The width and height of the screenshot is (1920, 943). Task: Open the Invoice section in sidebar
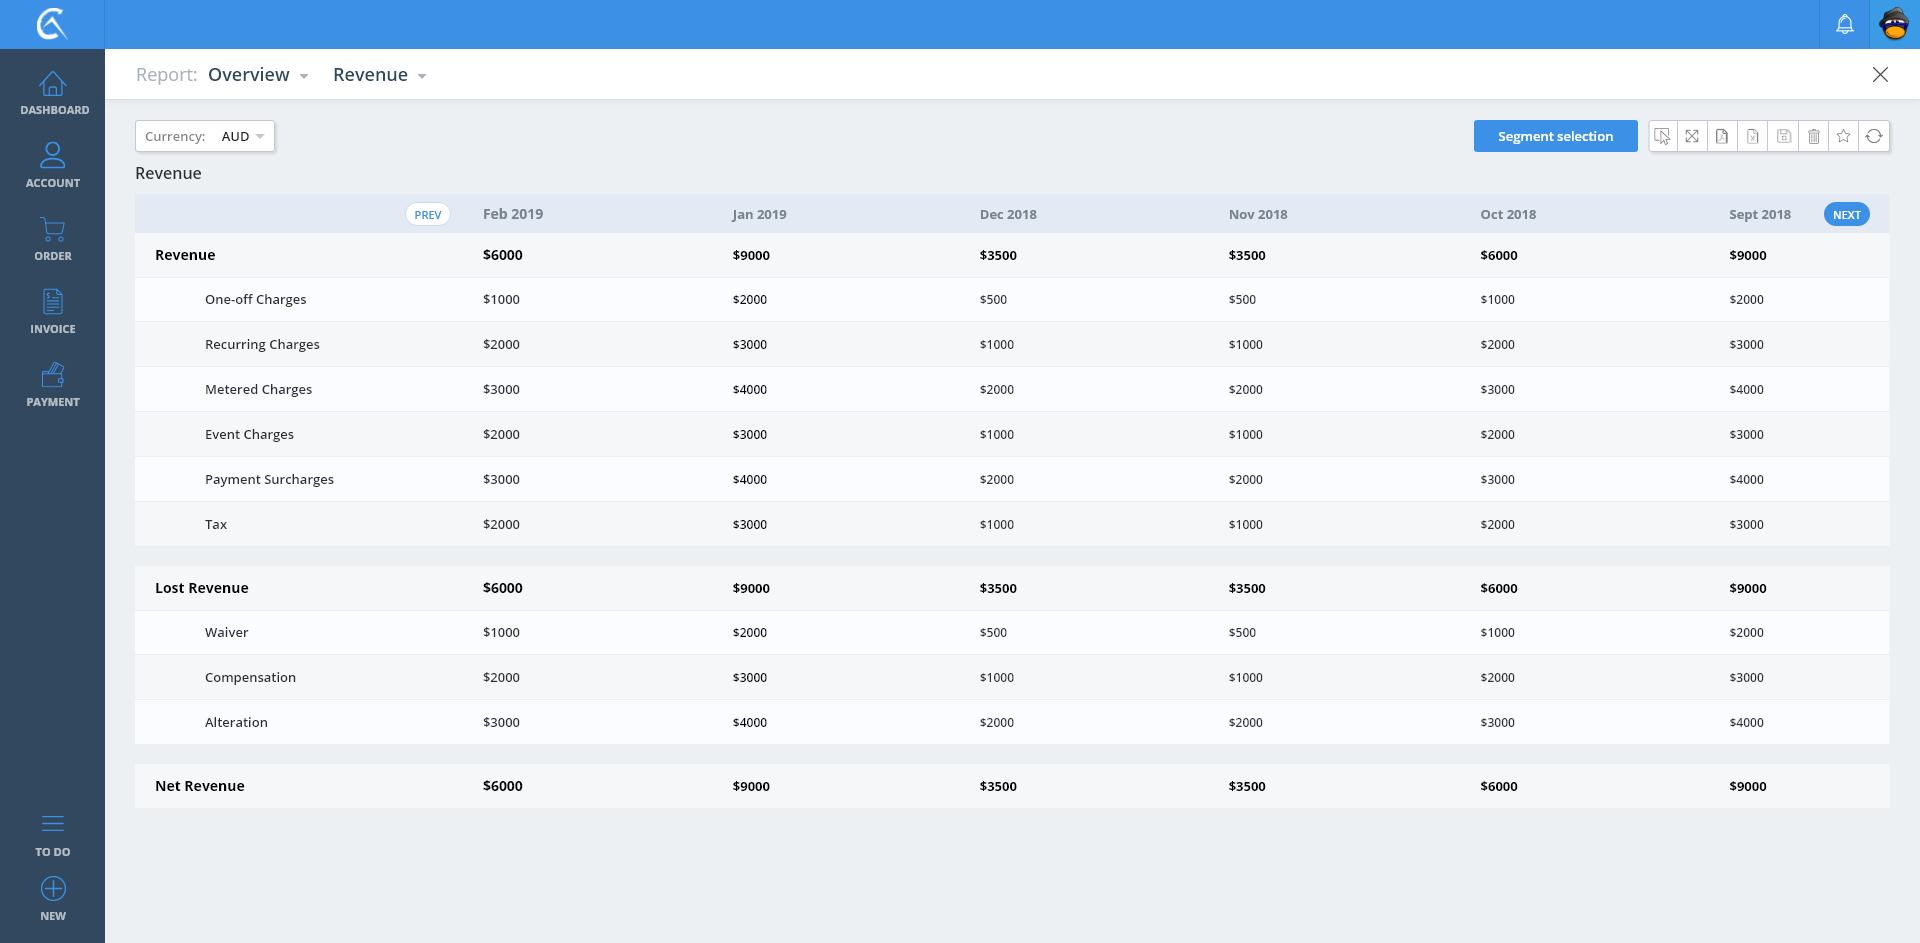tap(53, 311)
